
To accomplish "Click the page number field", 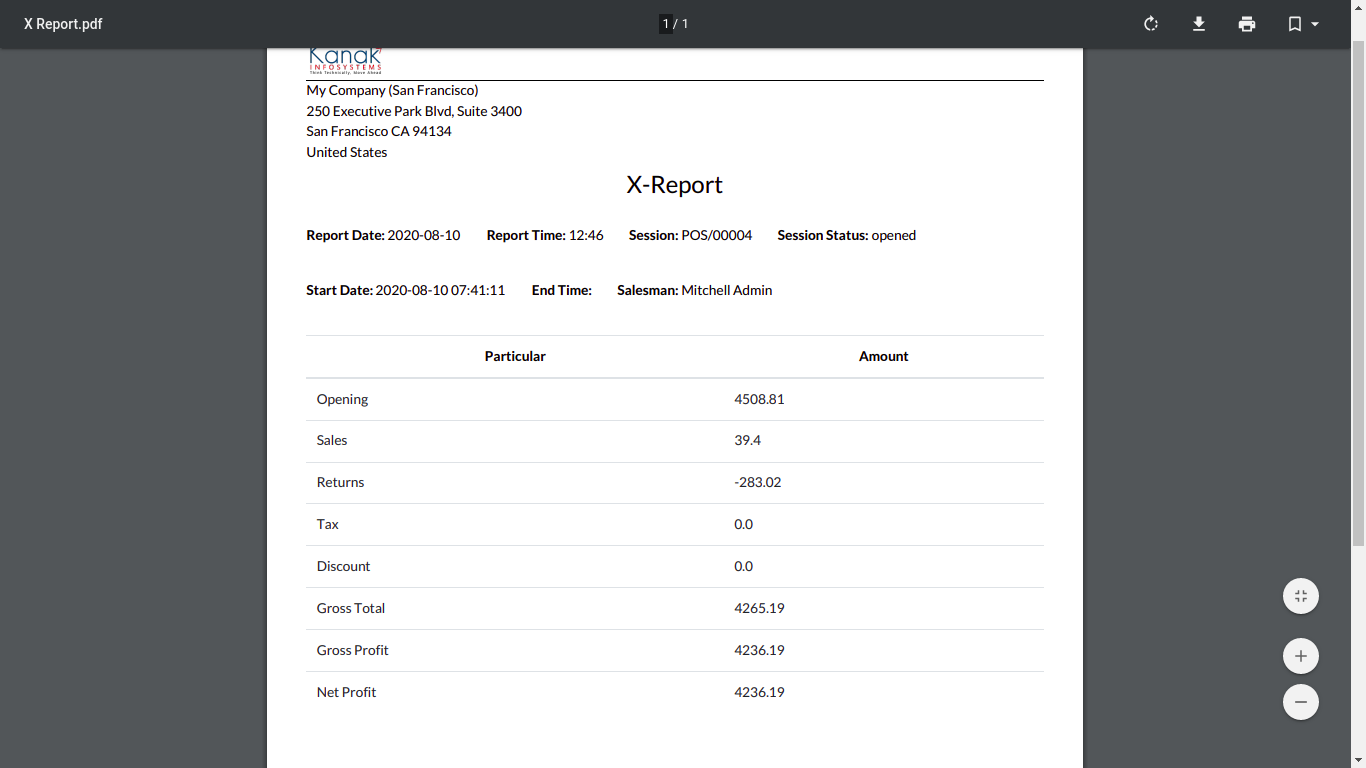I will pos(666,24).
